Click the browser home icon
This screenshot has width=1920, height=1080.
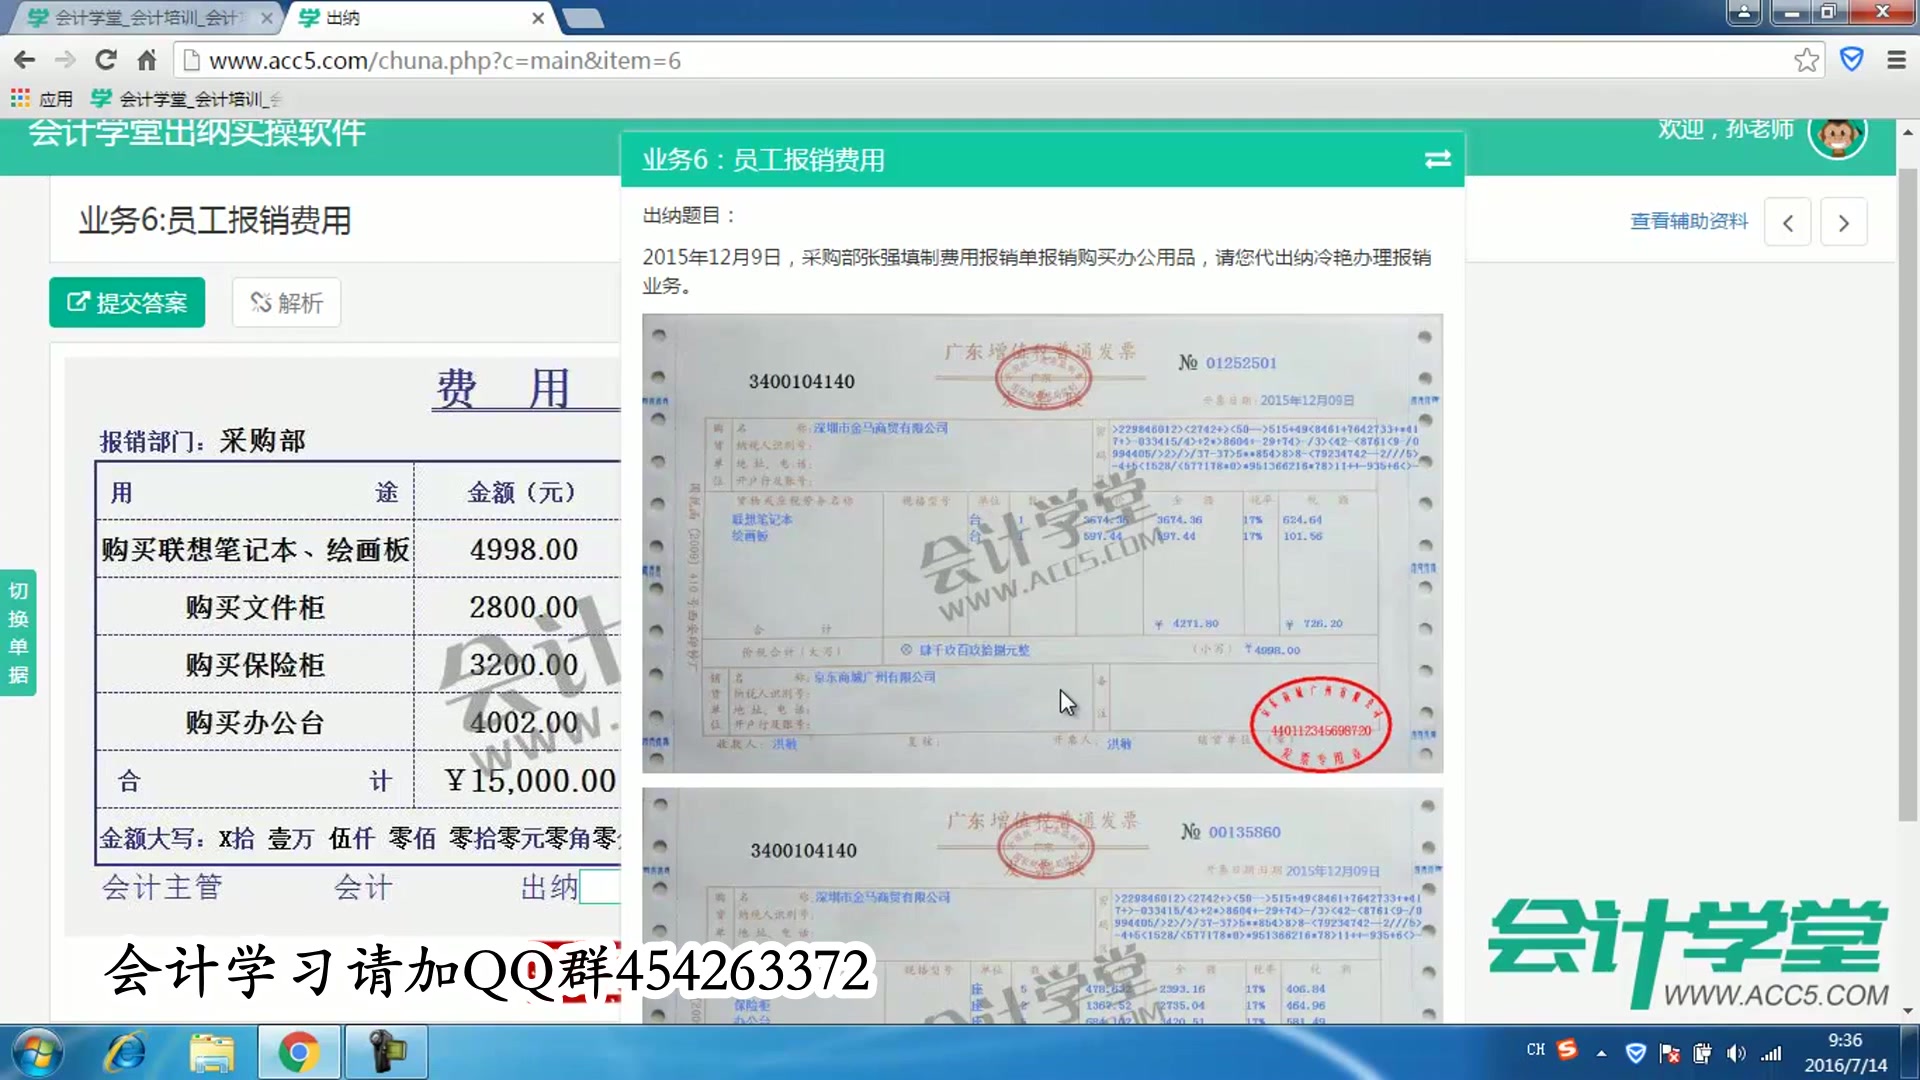[x=146, y=59]
